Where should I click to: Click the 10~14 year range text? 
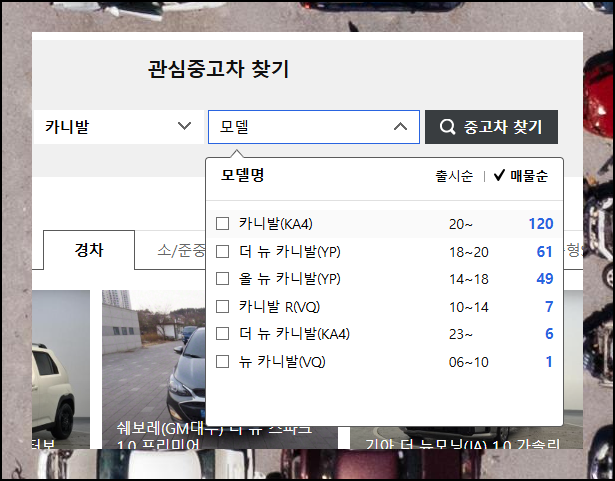[469, 307]
